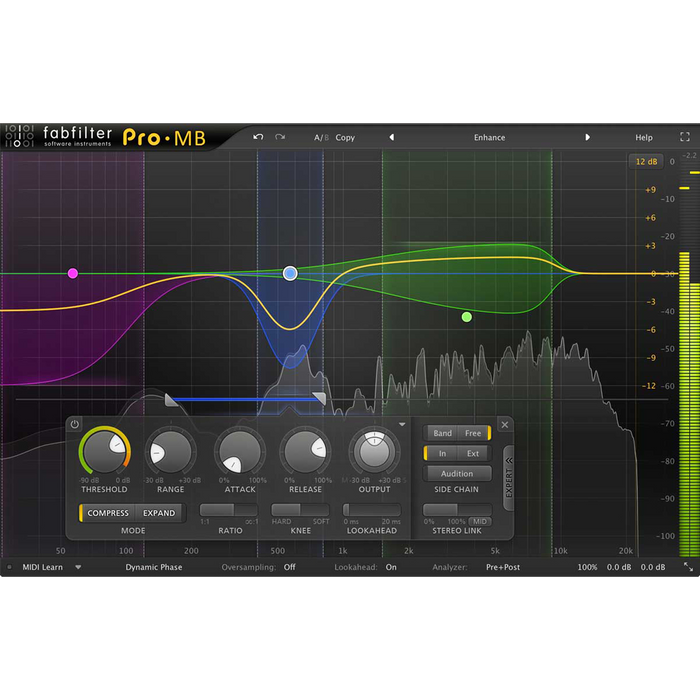Image resolution: width=700 pixels, height=700 pixels.
Task: Click the Audition button
Action: (x=457, y=474)
